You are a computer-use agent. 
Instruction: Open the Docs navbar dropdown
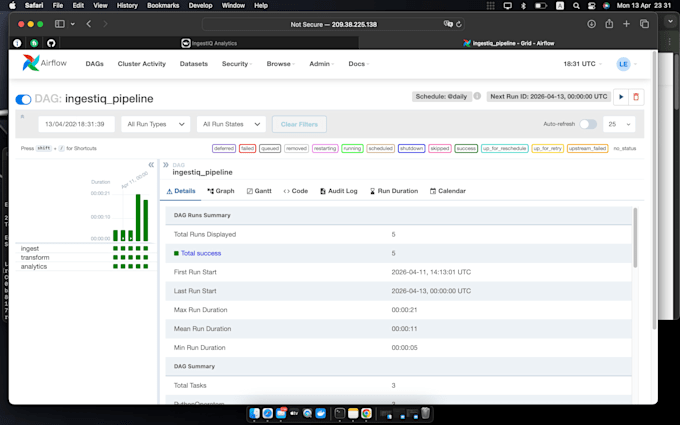pyautogui.click(x=359, y=64)
